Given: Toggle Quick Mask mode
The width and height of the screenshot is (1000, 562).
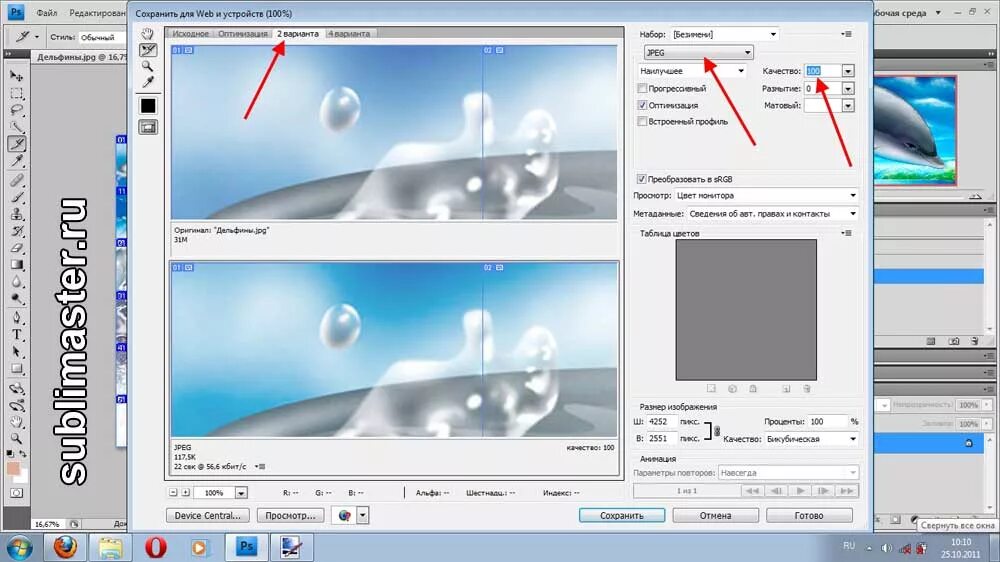Looking at the screenshot, I should click(17, 493).
